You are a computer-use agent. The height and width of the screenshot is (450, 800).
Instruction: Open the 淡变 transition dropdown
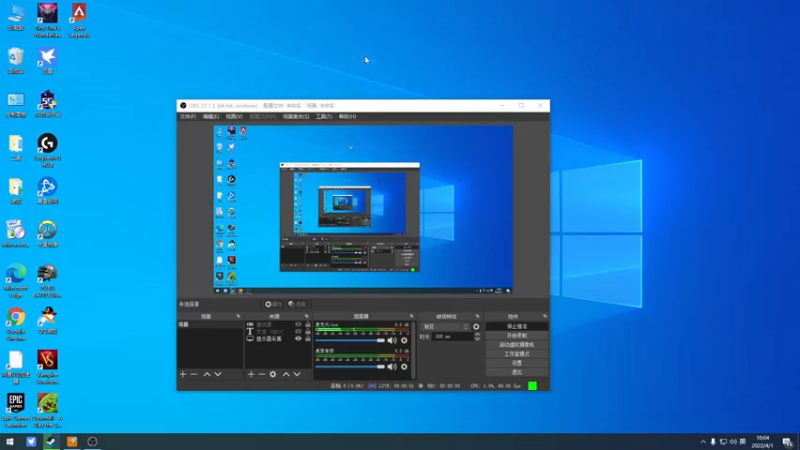point(445,327)
